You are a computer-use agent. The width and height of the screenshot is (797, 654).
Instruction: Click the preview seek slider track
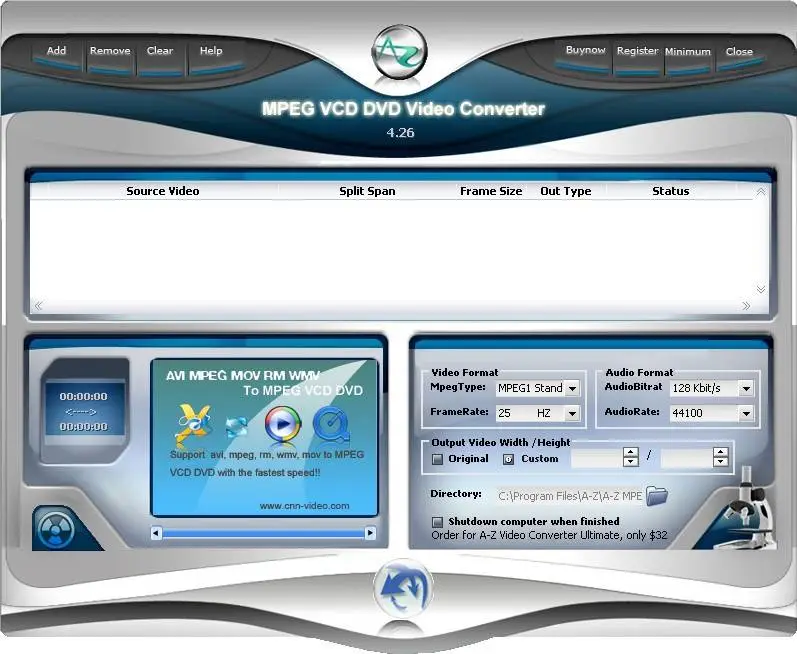263,533
